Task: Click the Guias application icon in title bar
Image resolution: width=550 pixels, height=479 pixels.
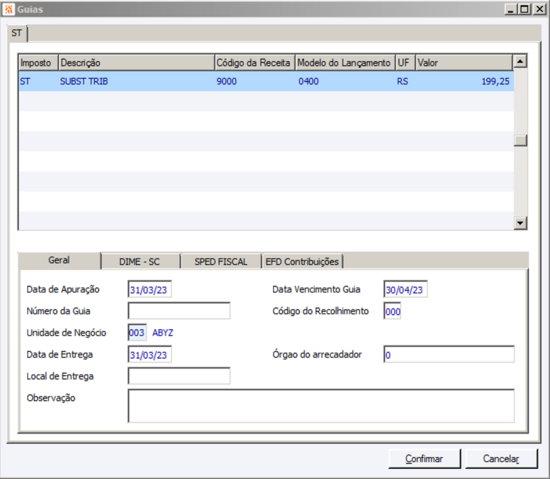Action: pos(8,9)
